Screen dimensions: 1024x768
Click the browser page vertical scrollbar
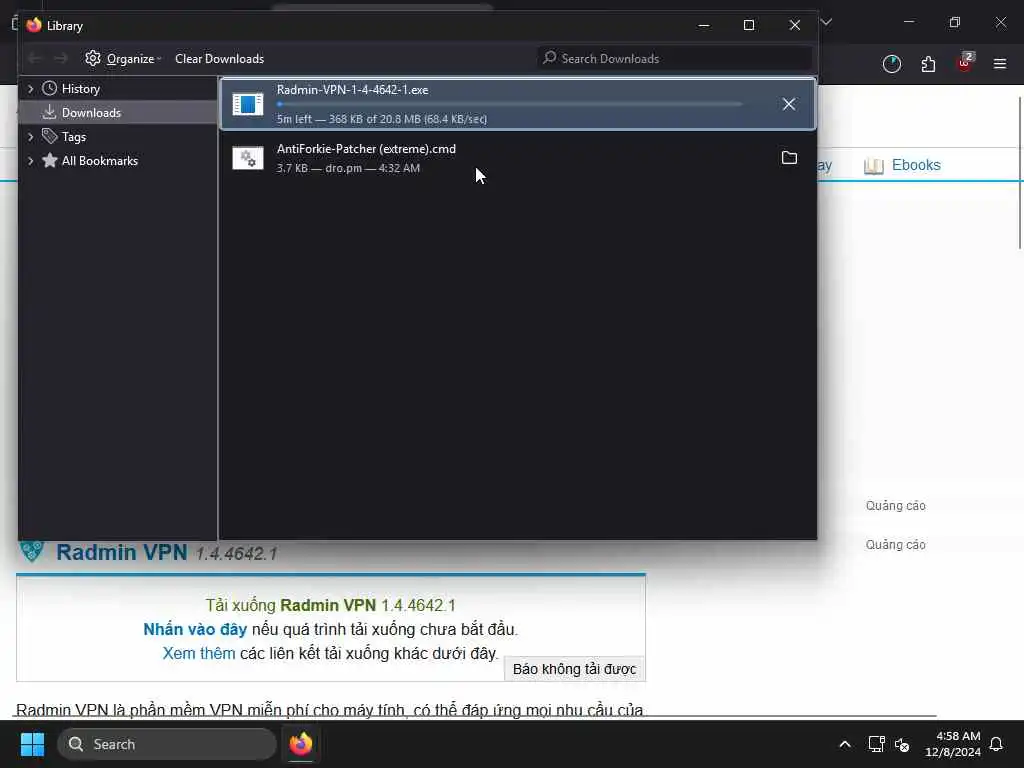pyautogui.click(x=1020, y=172)
